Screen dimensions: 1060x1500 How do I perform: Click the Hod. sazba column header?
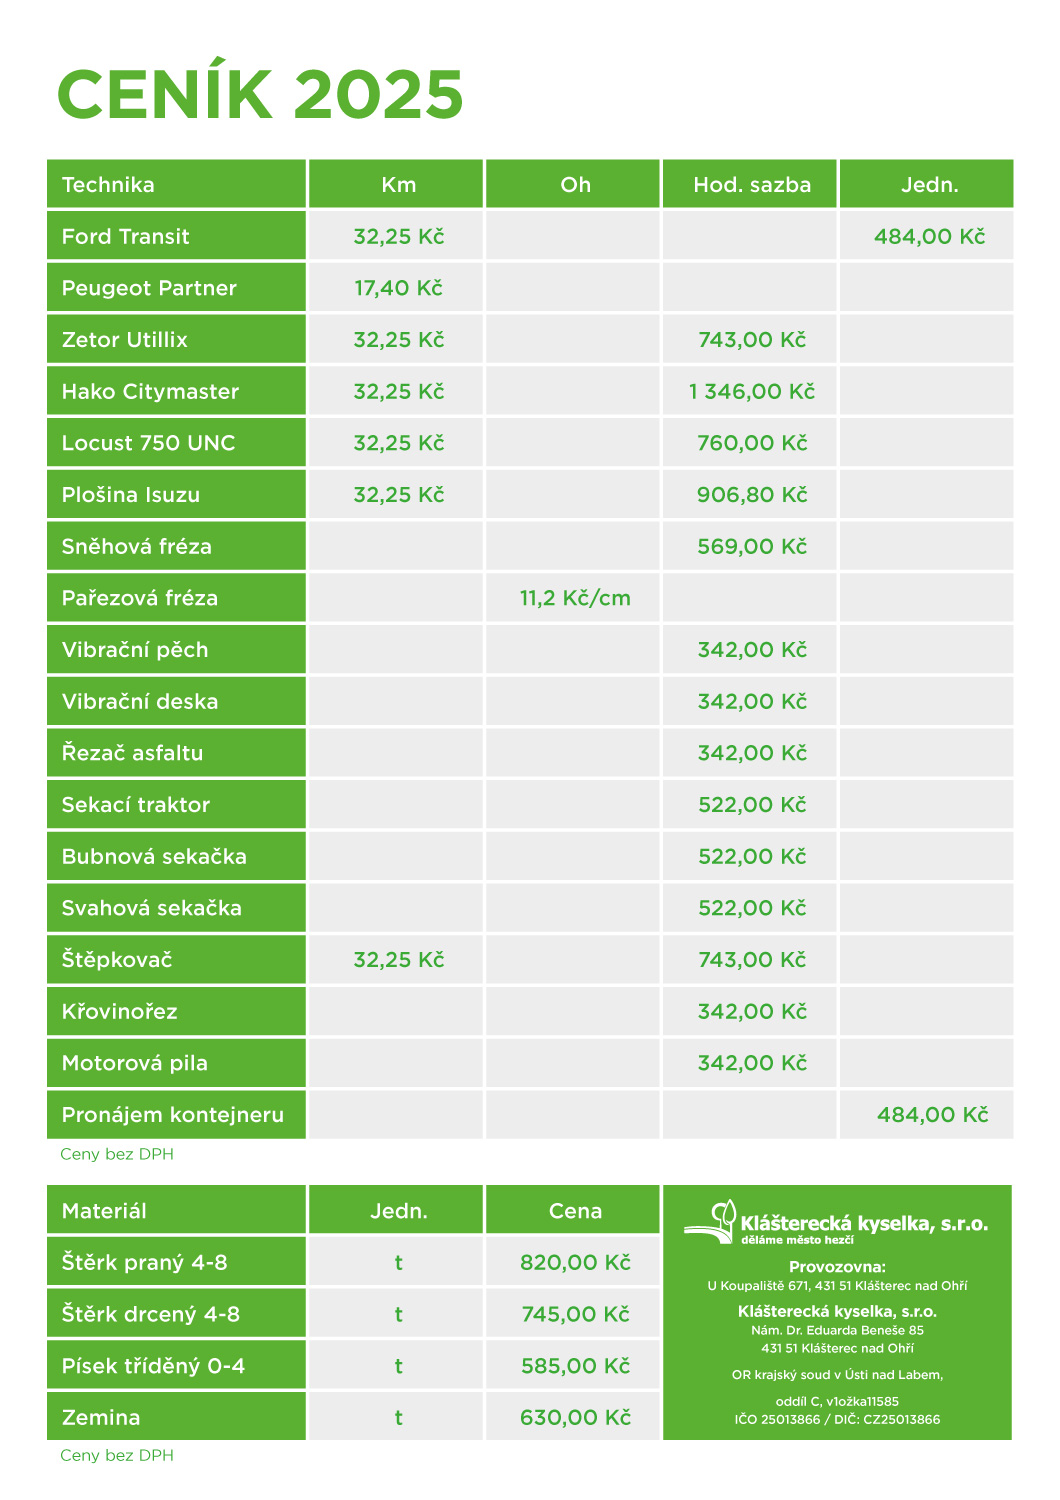[x=752, y=184]
